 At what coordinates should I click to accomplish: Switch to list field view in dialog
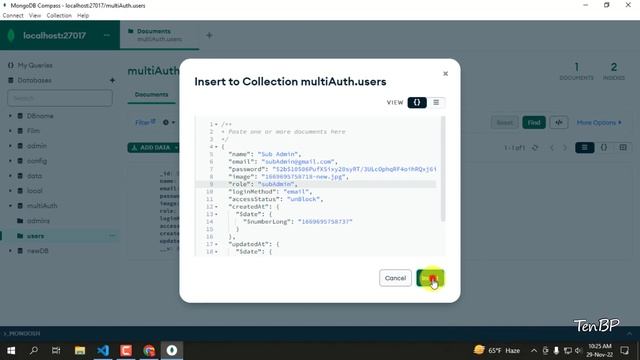click(436, 102)
